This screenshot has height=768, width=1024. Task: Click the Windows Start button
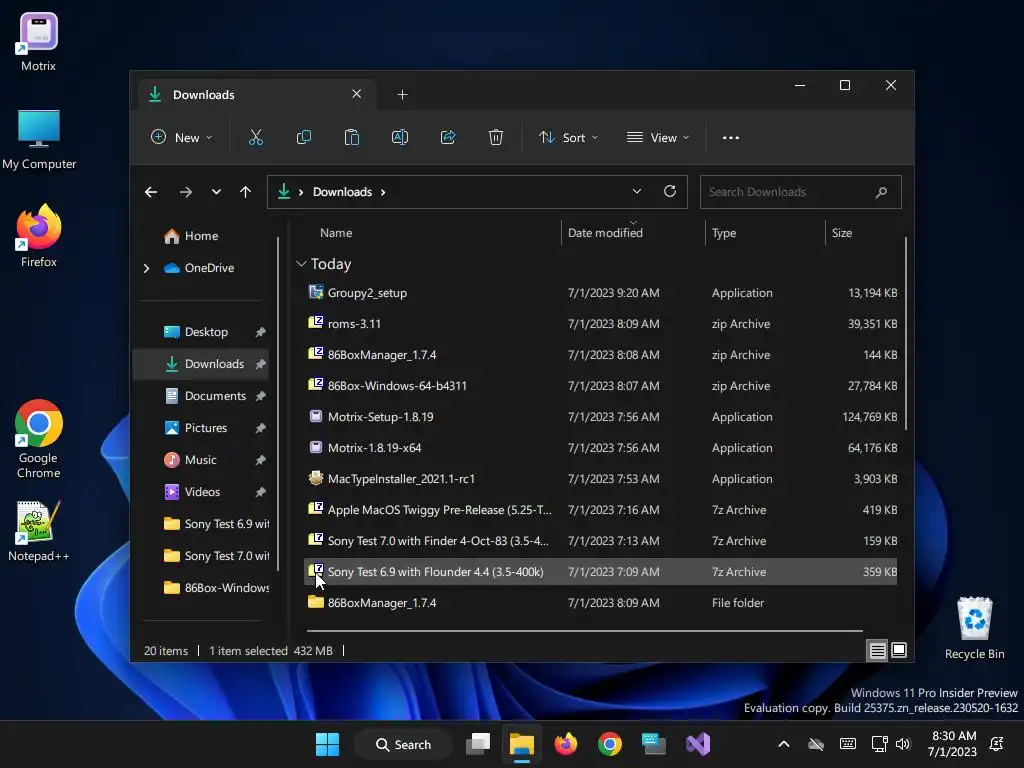click(x=327, y=744)
